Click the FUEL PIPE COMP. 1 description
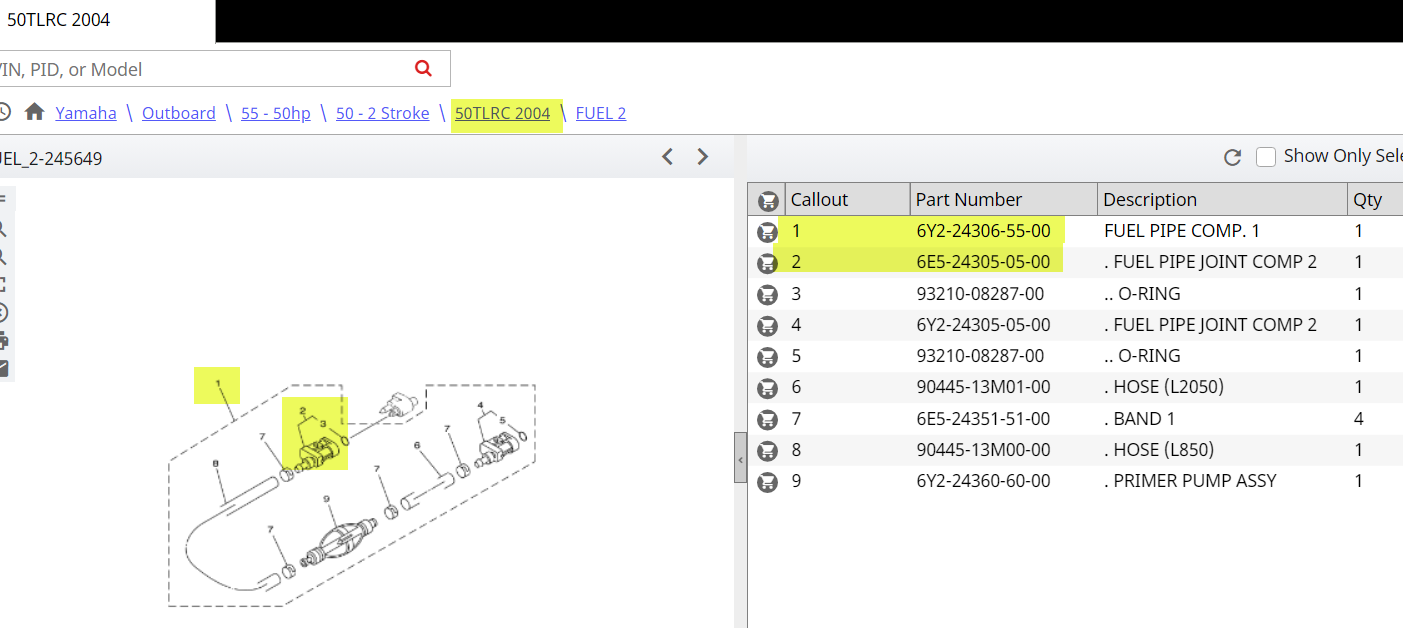 pyautogui.click(x=1182, y=231)
